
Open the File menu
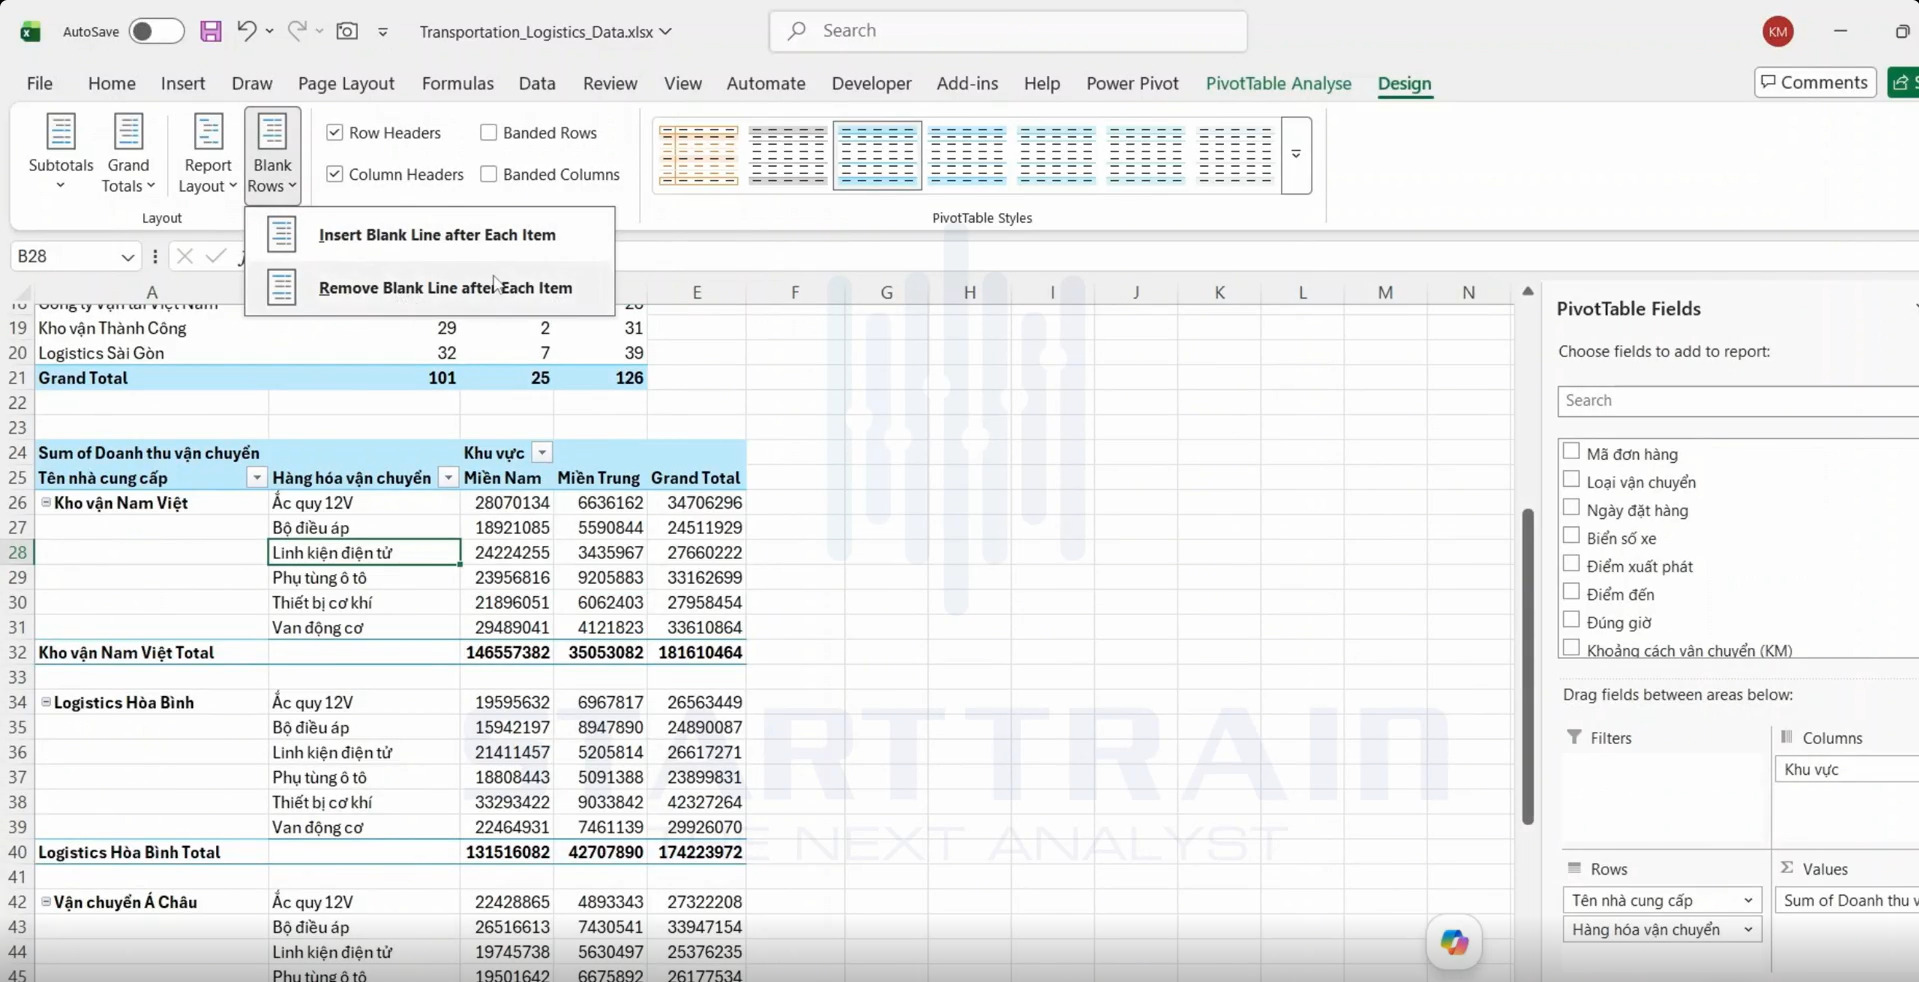[x=40, y=83]
